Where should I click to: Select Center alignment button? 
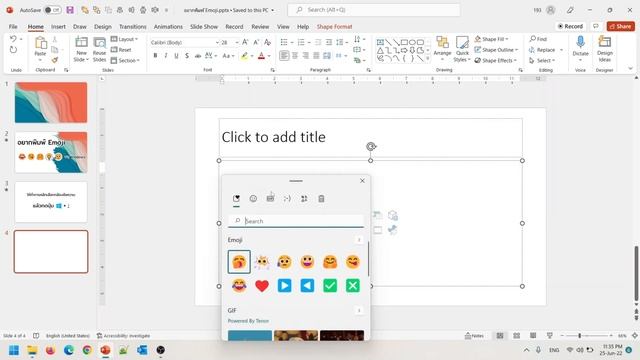pos(295,56)
